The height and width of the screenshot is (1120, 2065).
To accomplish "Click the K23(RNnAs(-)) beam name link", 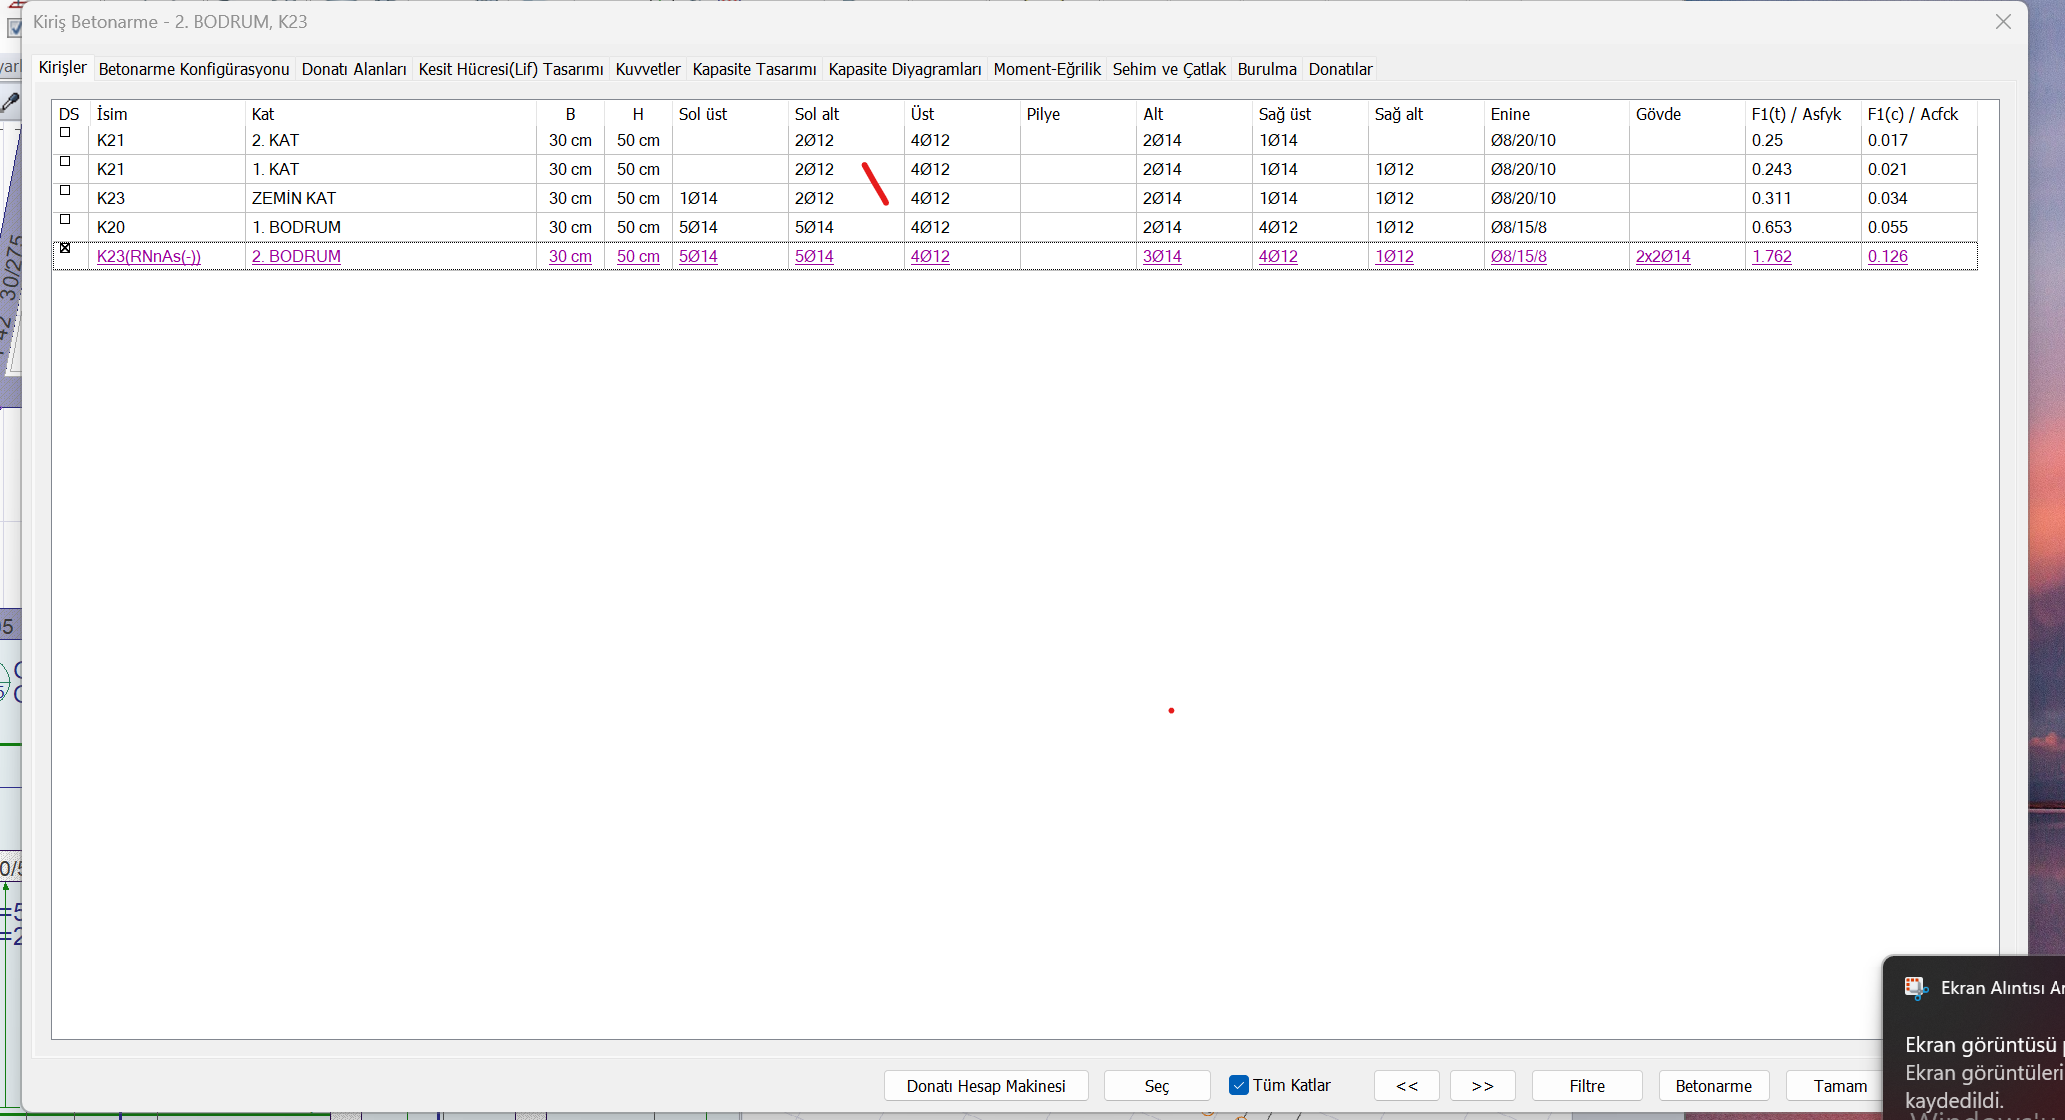I will coord(149,256).
